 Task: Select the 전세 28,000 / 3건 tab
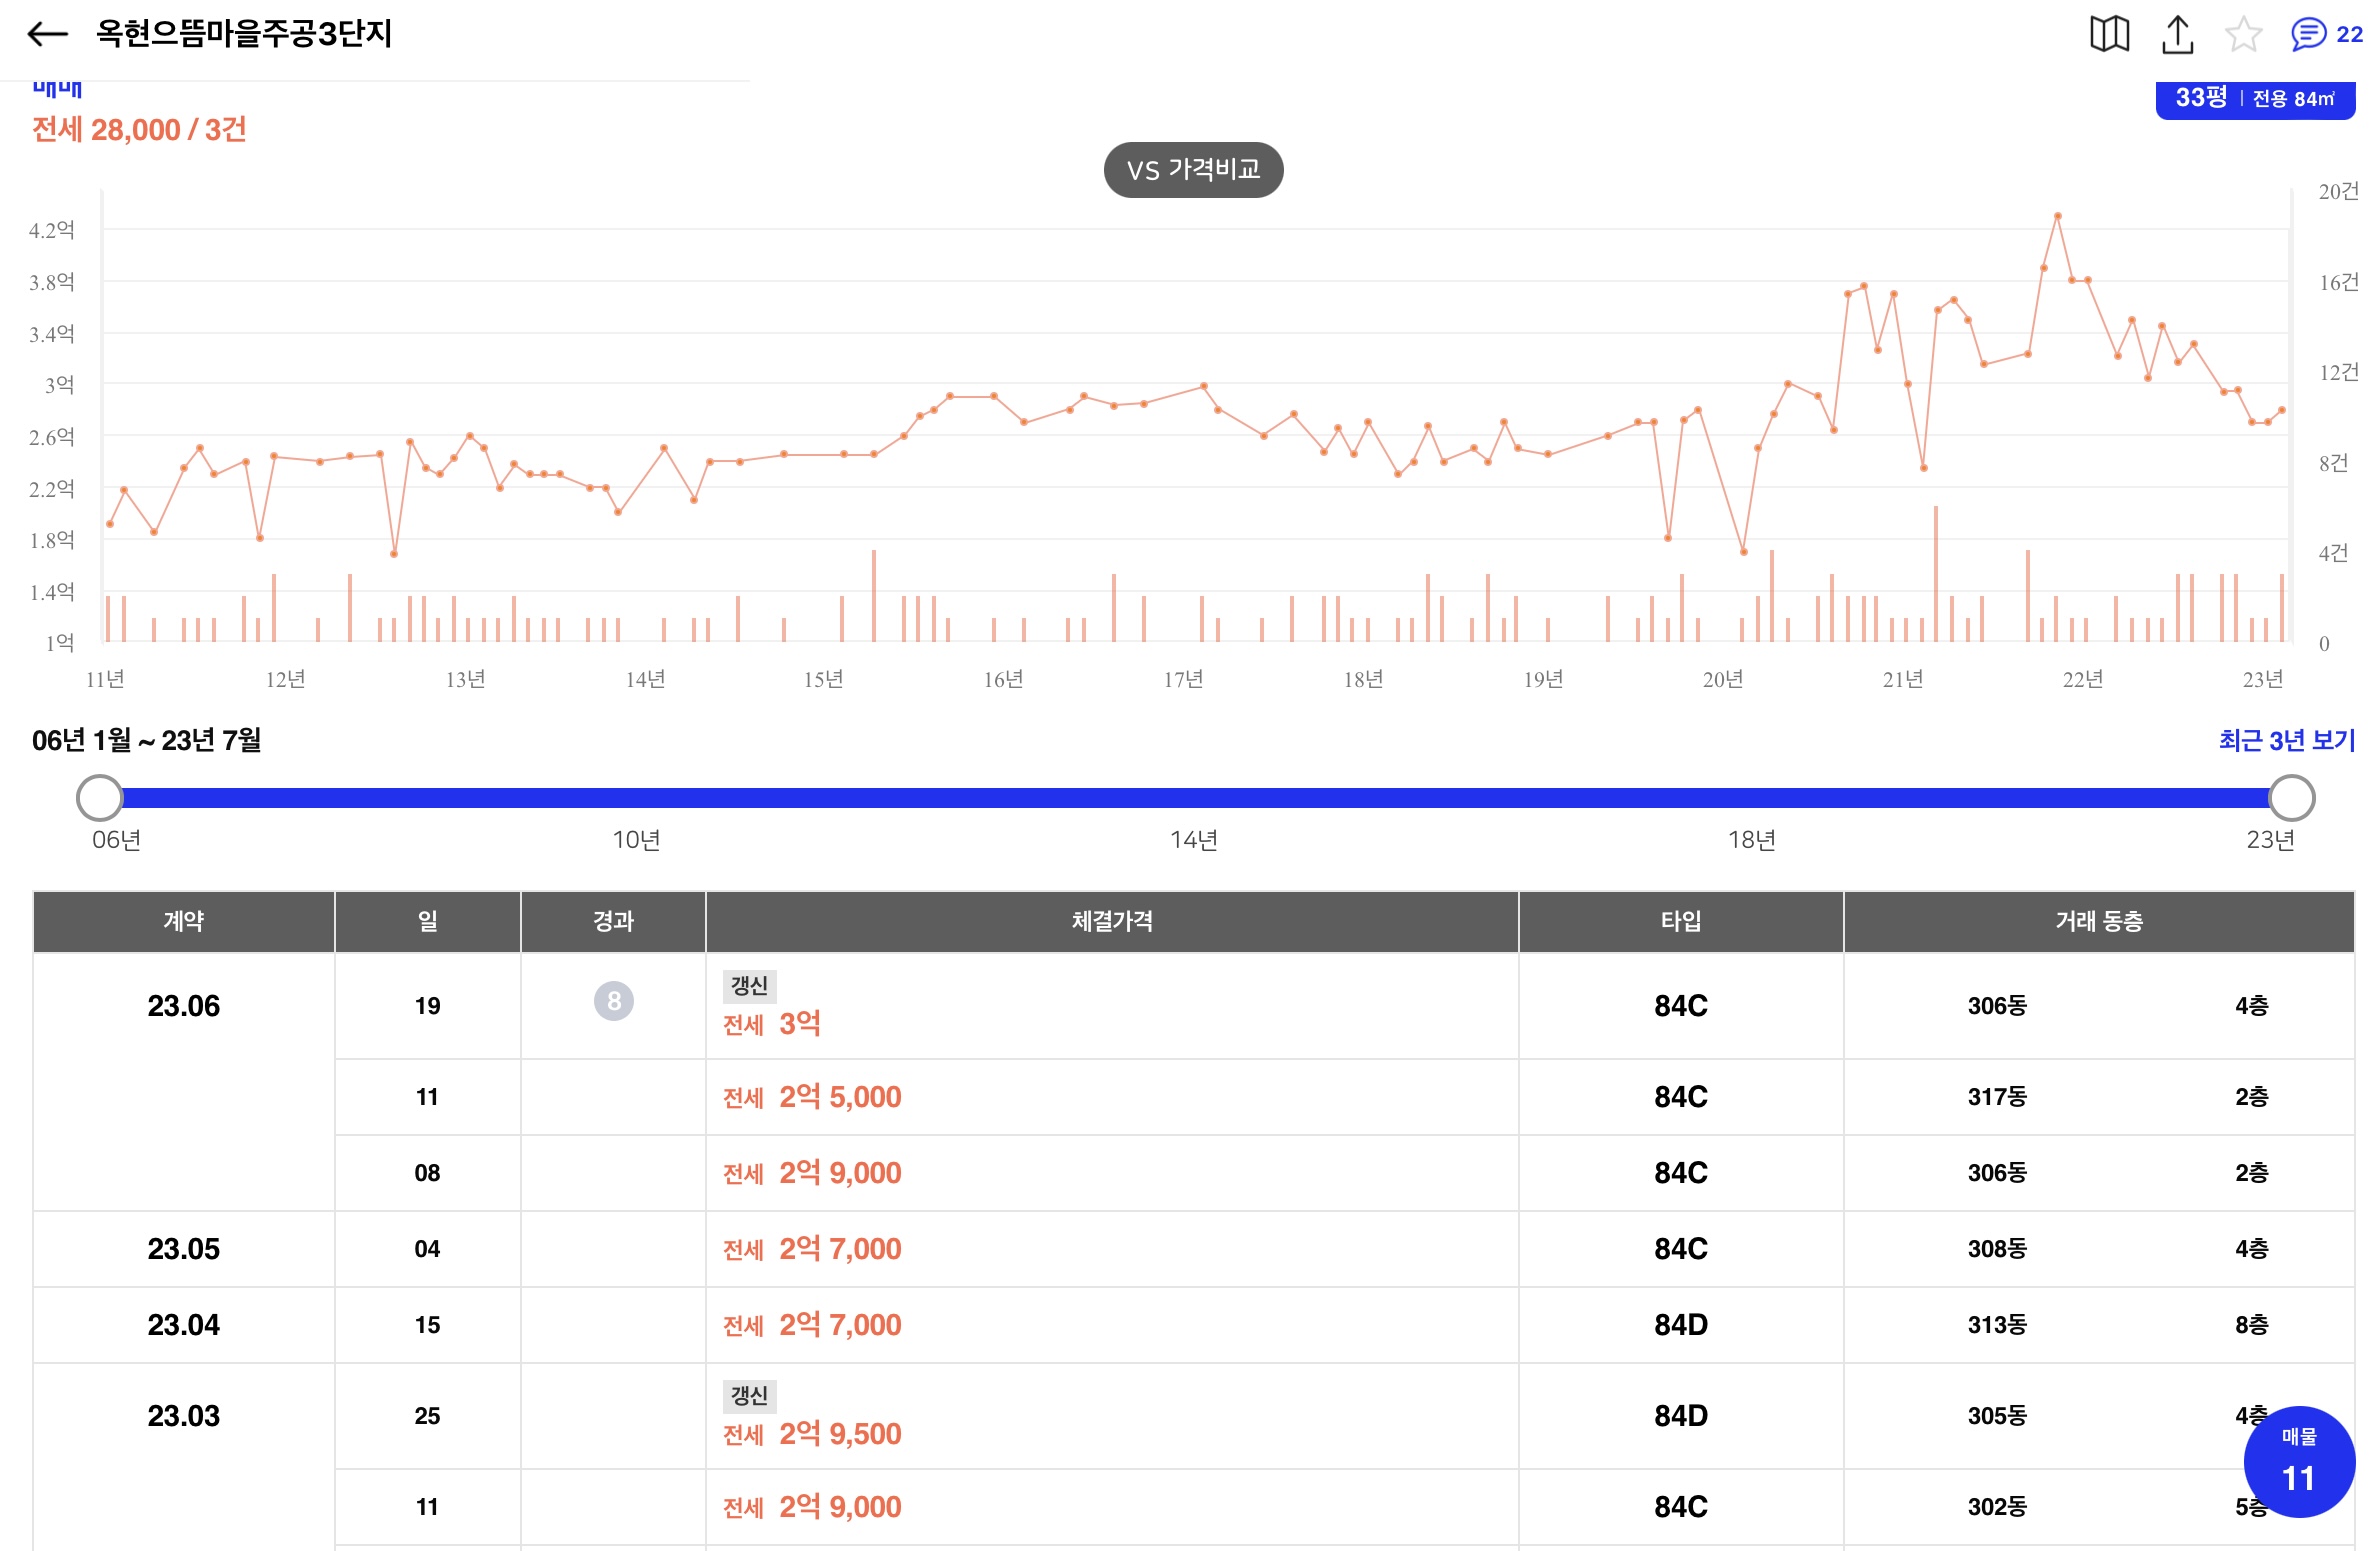coord(139,130)
